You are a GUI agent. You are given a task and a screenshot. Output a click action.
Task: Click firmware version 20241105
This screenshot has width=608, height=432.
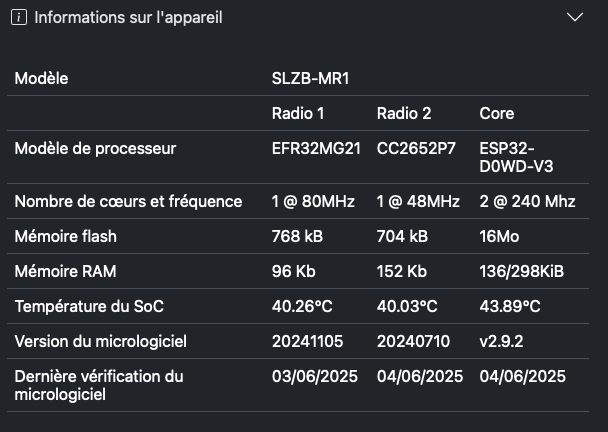pyautogui.click(x=307, y=341)
